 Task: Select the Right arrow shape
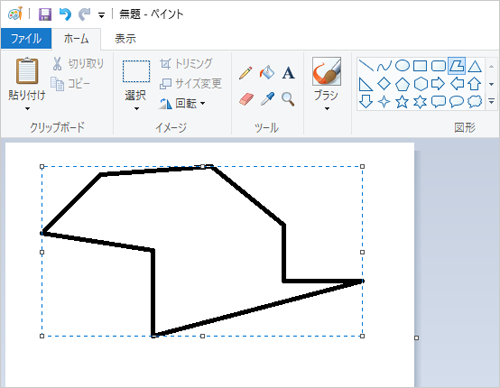[438, 84]
